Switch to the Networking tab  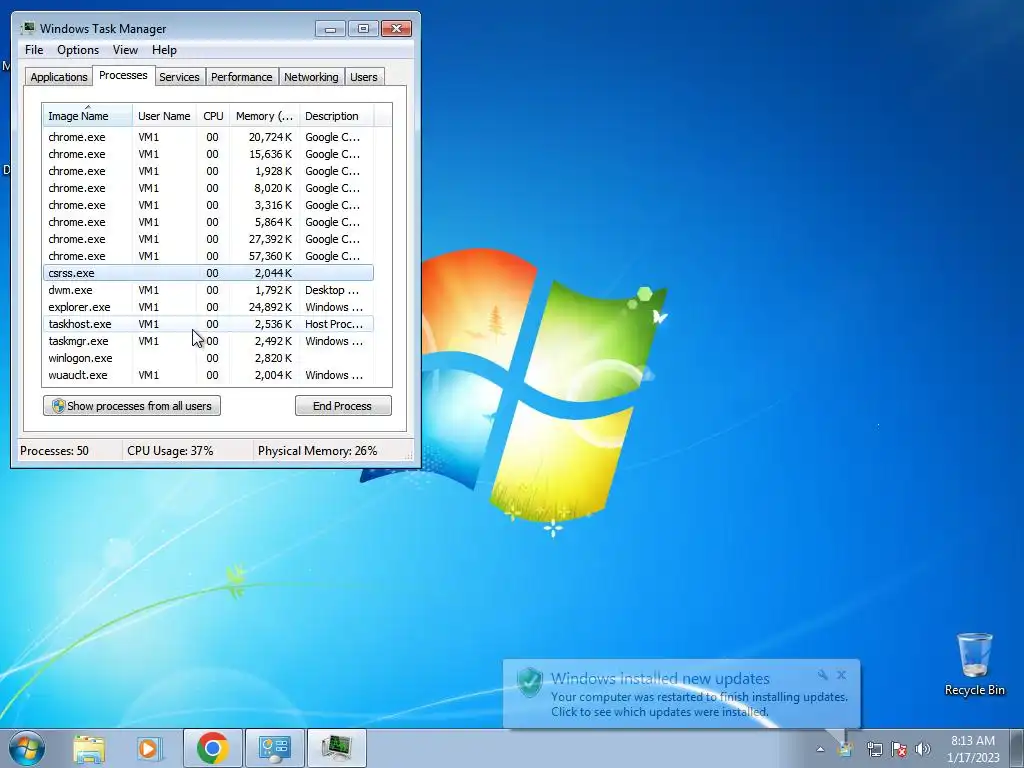tap(311, 77)
